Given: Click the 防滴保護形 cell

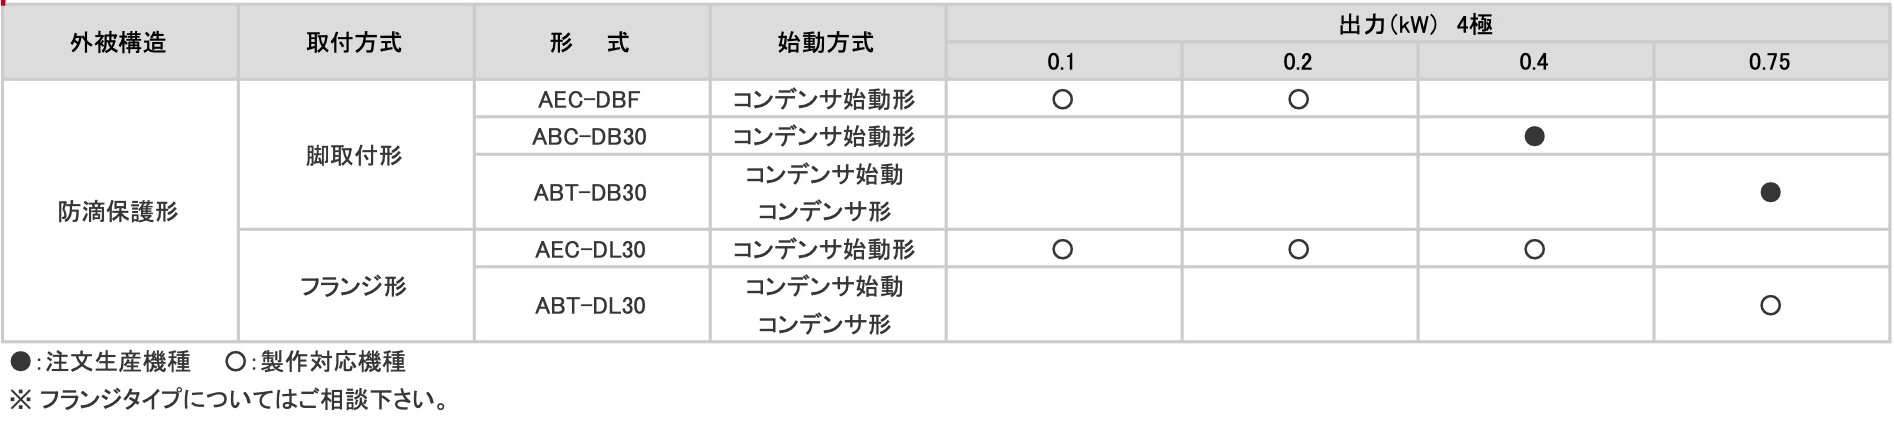Looking at the screenshot, I should (119, 212).
